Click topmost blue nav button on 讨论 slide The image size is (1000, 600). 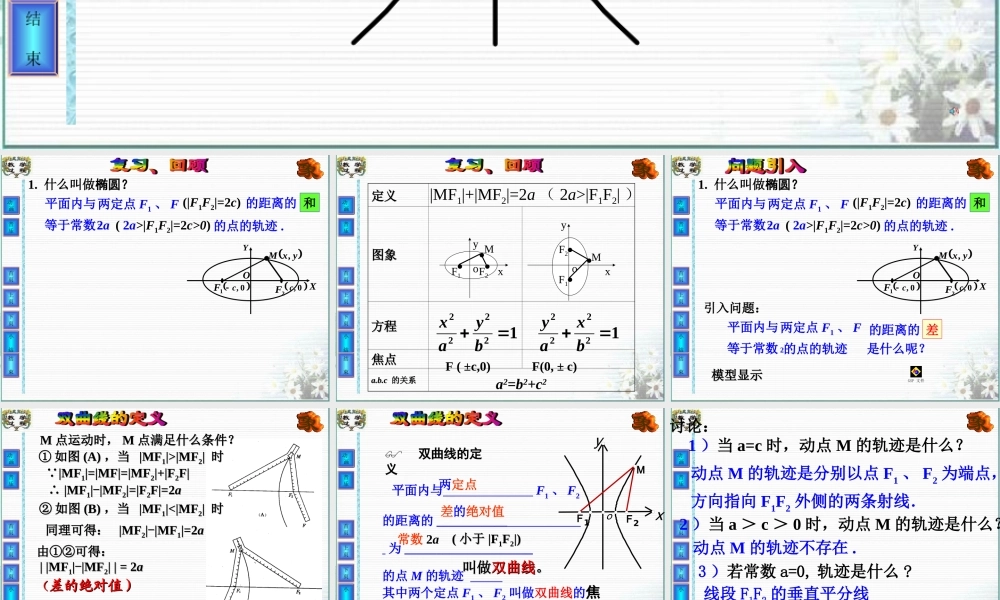pyautogui.click(x=681, y=458)
